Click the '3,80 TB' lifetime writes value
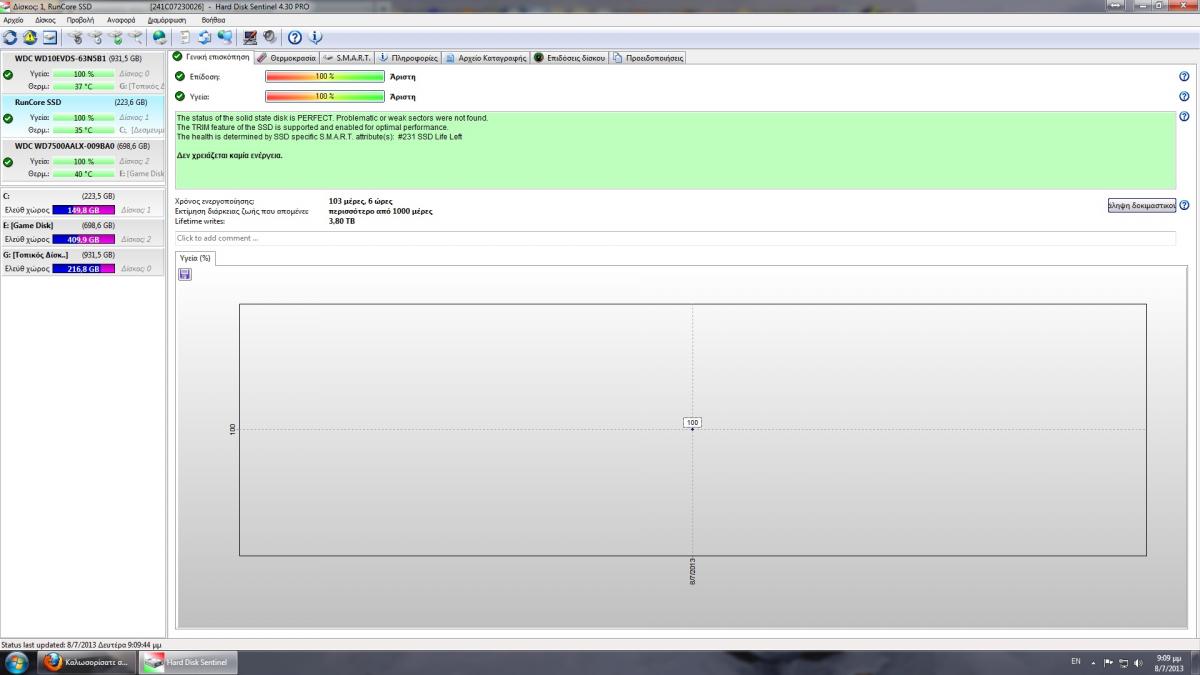Viewport: 1200px width, 675px height. (341, 221)
